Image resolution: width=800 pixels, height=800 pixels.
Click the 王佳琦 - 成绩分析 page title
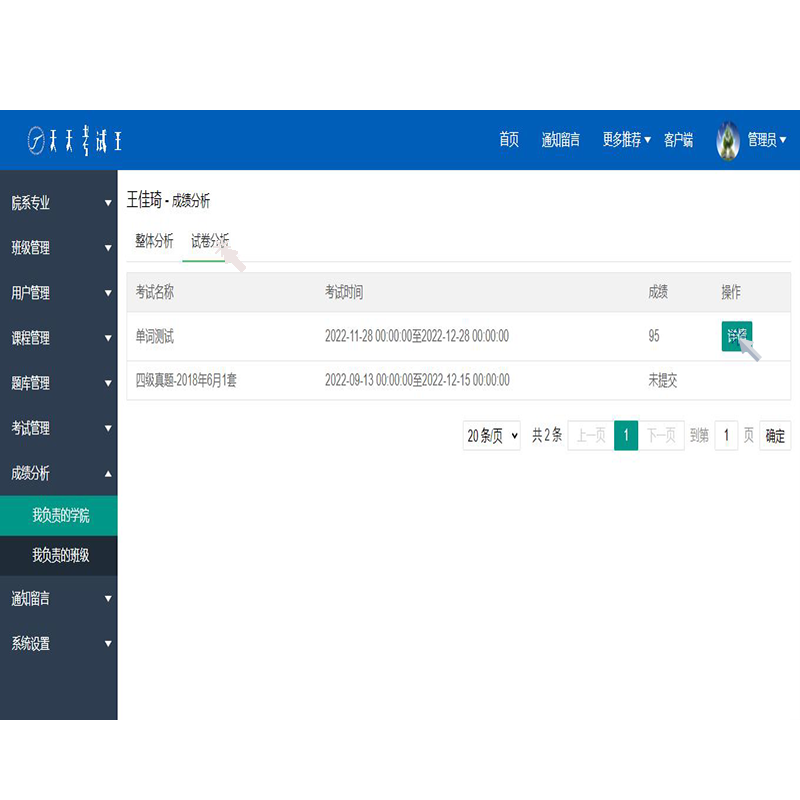[168, 200]
